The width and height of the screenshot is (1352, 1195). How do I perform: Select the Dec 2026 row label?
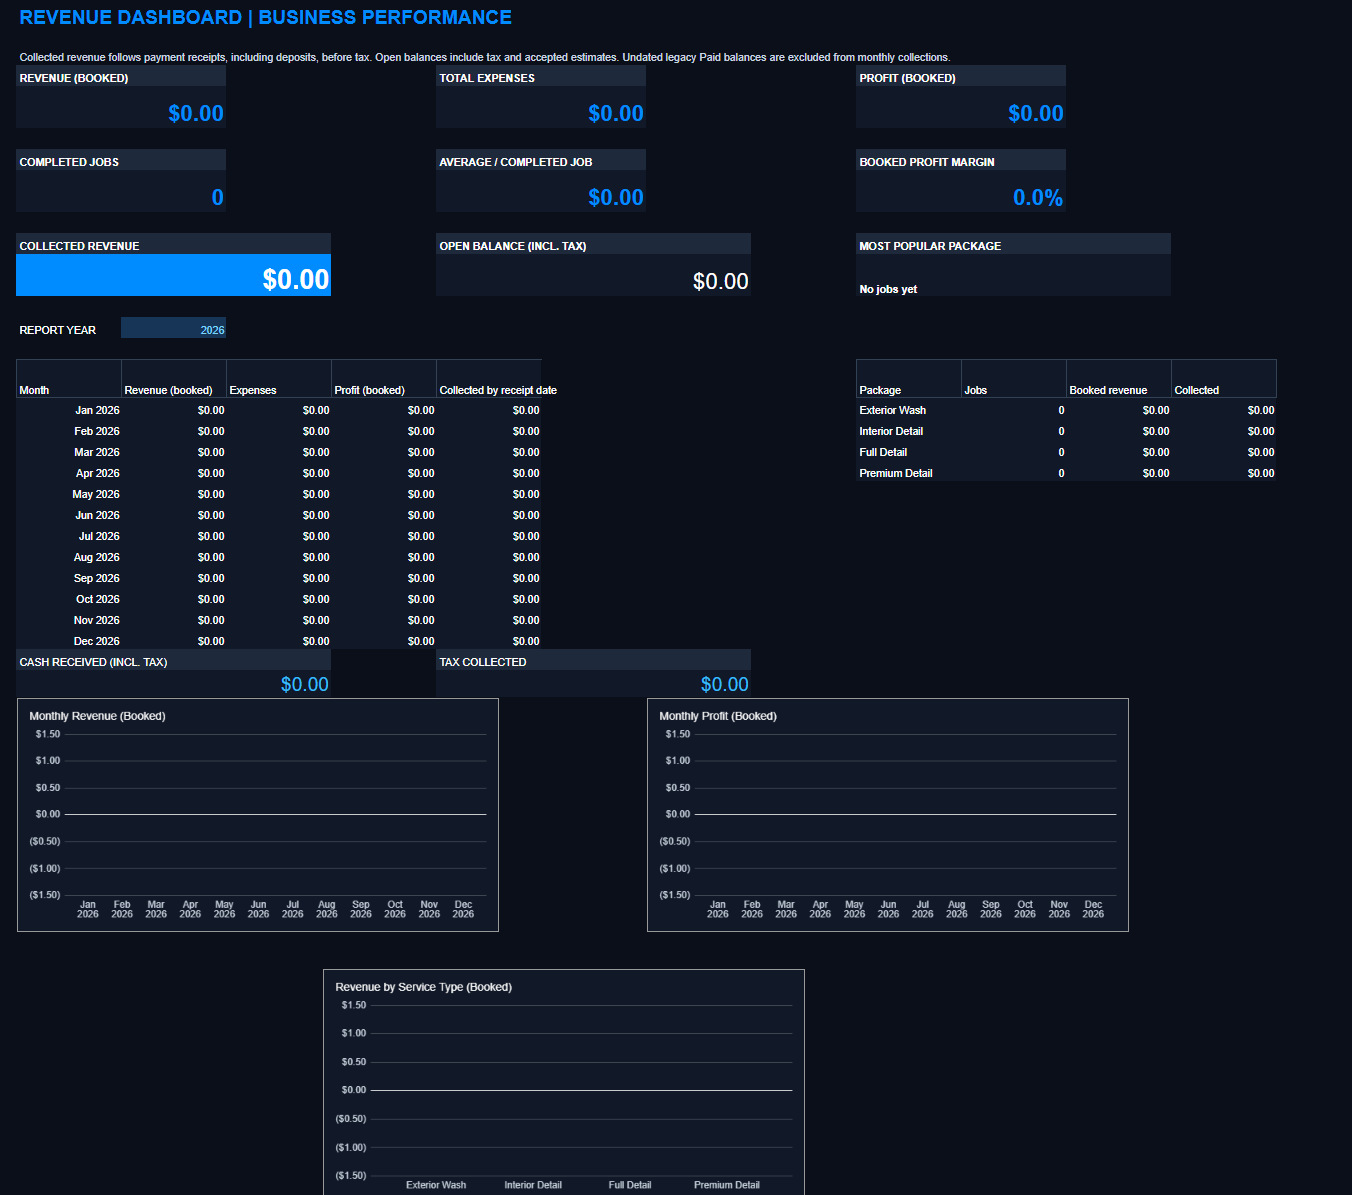(x=97, y=641)
